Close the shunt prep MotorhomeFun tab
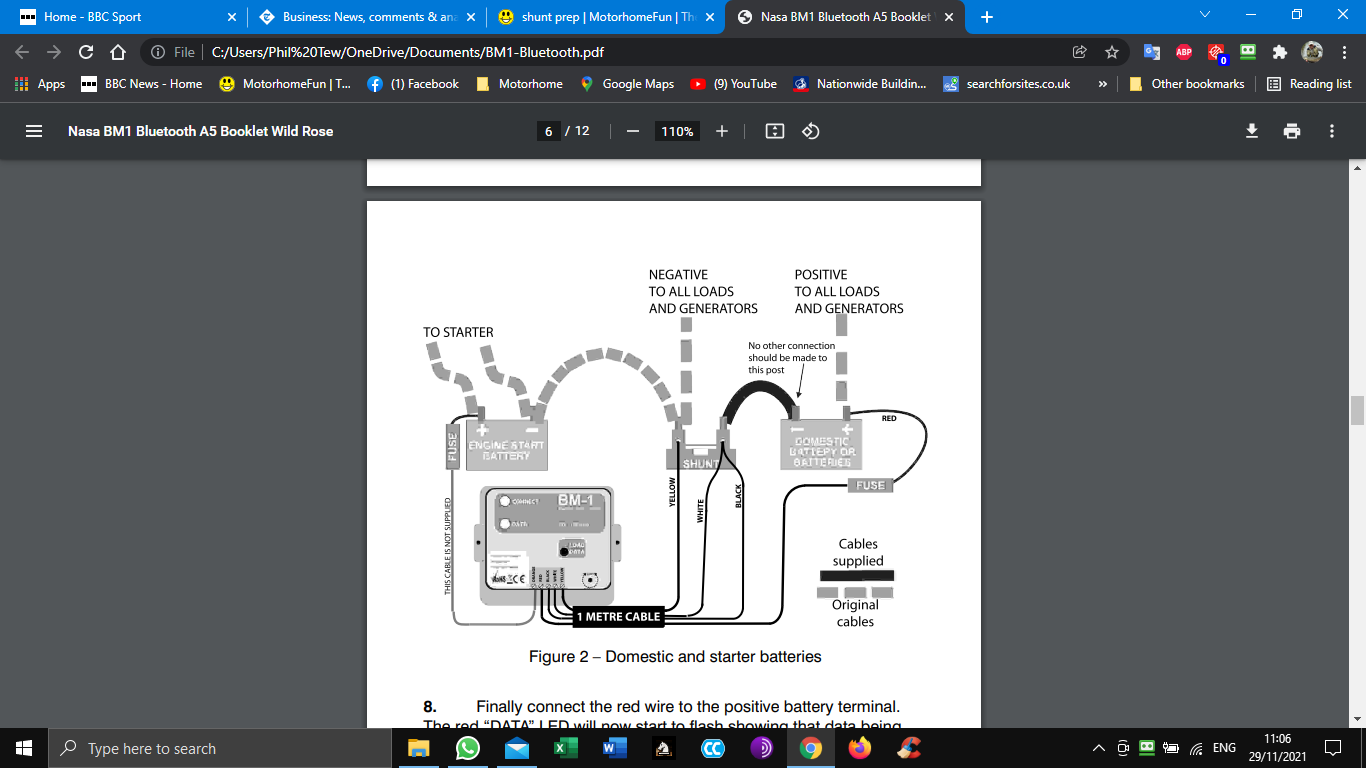The height and width of the screenshot is (768, 1366). click(x=710, y=17)
